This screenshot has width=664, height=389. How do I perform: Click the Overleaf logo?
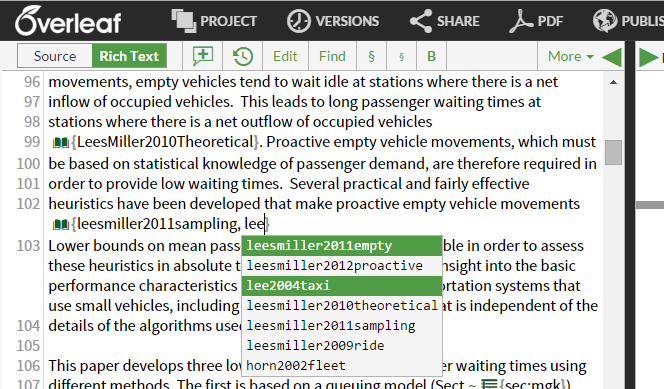tap(68, 21)
